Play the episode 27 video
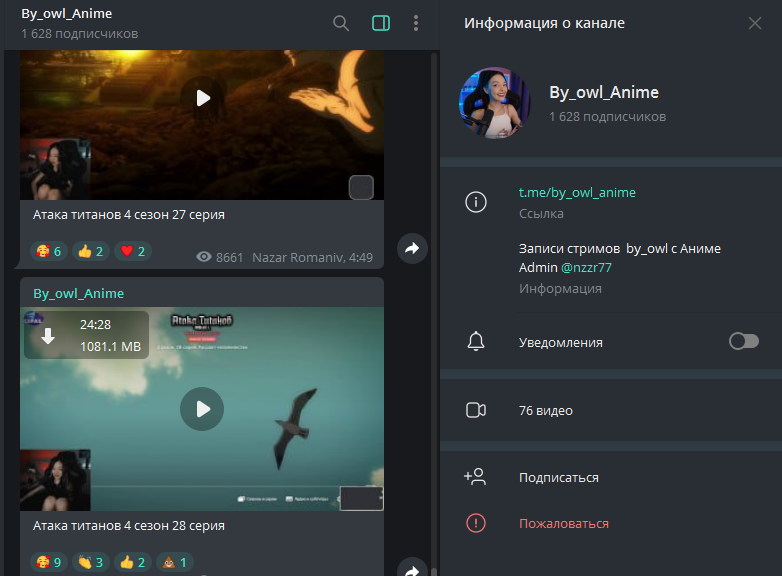782x576 pixels. point(202,98)
